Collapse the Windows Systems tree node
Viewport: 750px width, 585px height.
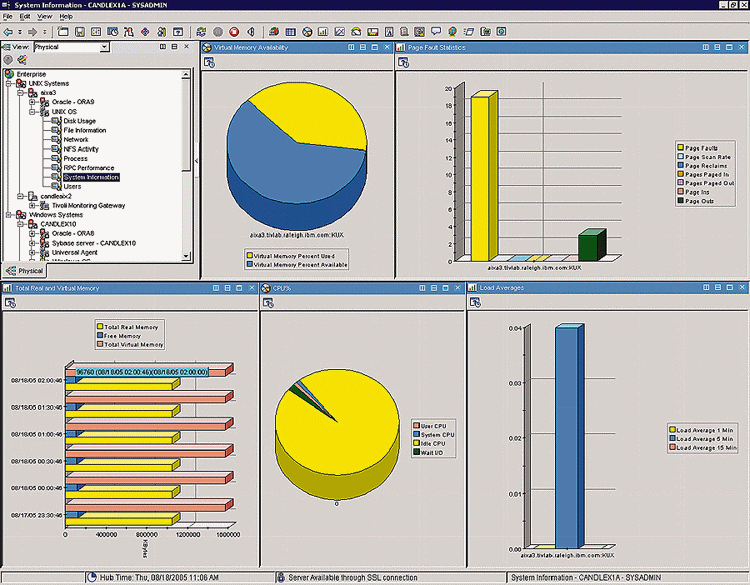[9, 215]
